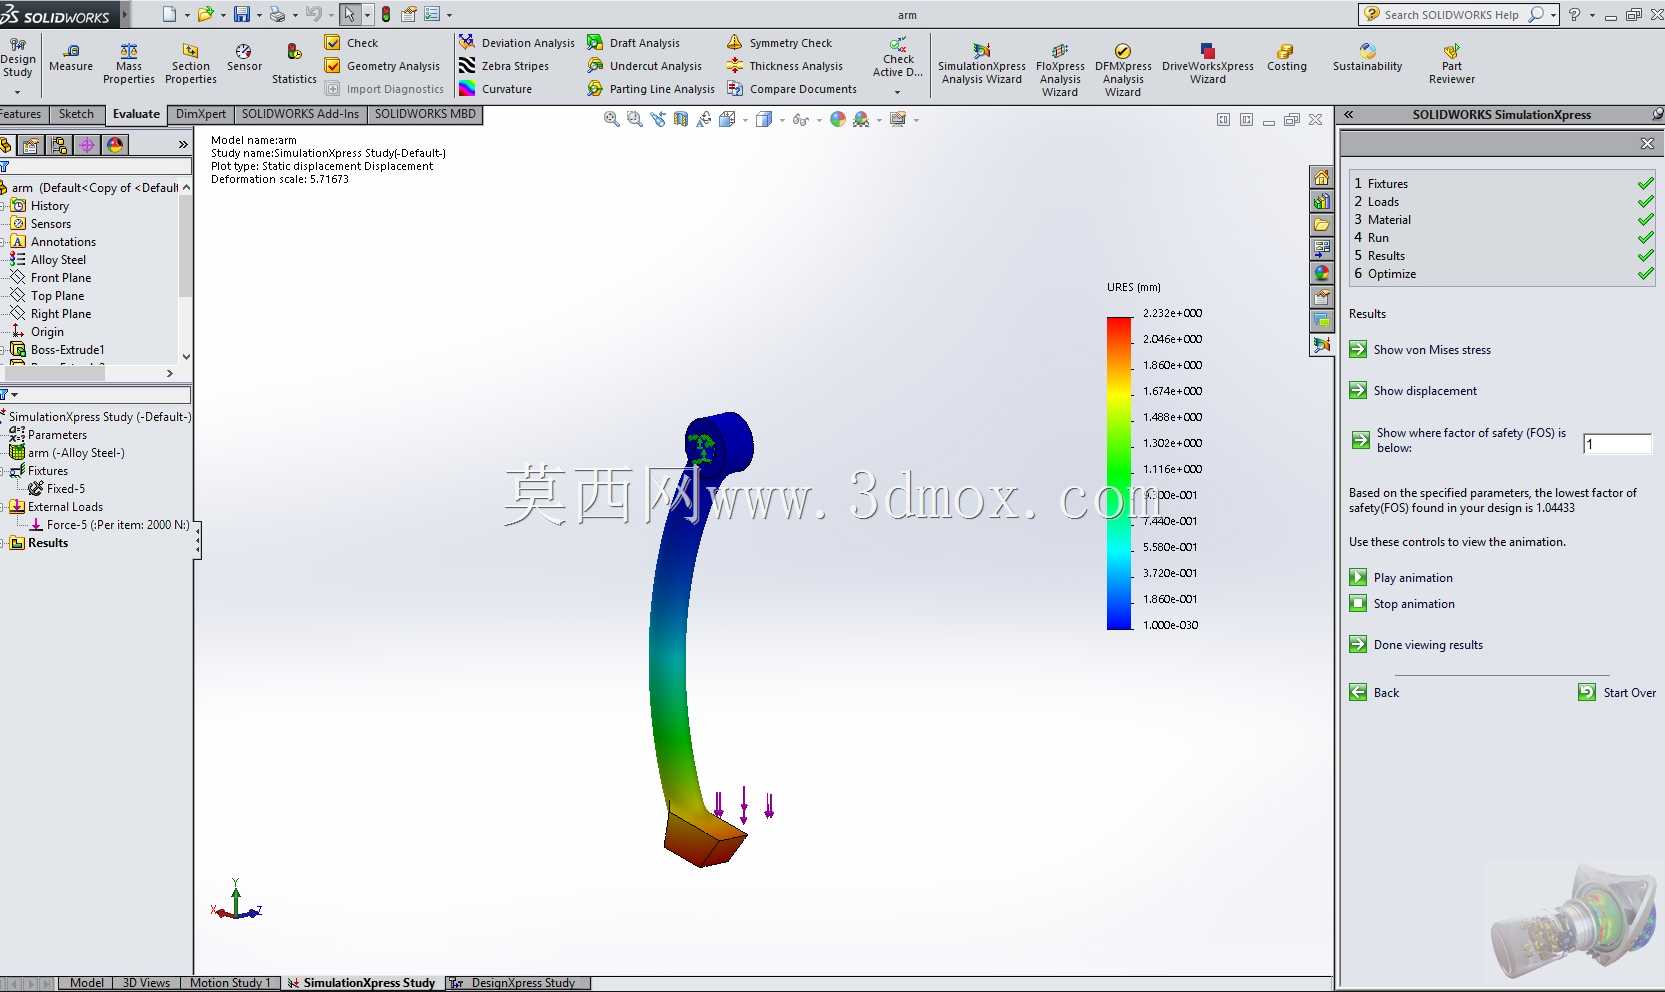Viewport: 1665px width, 992px height.
Task: Toggle the Check checkbox in ribbon
Action: [x=333, y=43]
